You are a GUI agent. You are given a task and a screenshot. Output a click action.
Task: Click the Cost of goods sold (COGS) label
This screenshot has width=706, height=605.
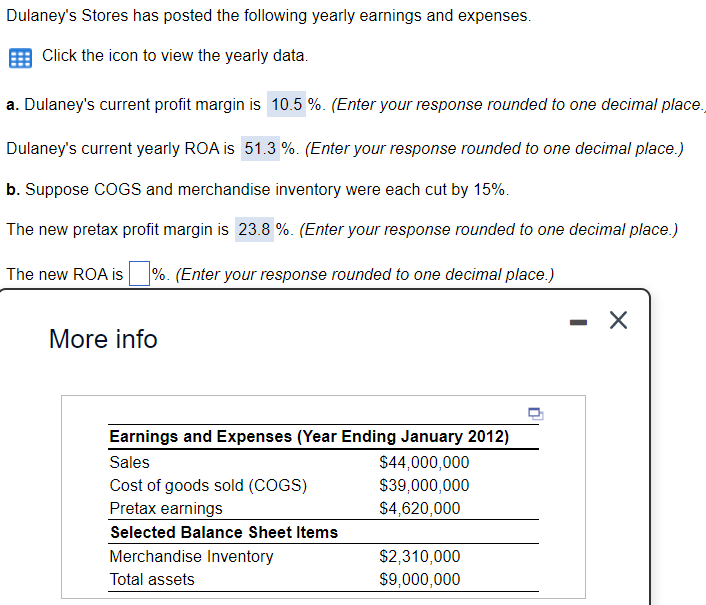point(208,485)
